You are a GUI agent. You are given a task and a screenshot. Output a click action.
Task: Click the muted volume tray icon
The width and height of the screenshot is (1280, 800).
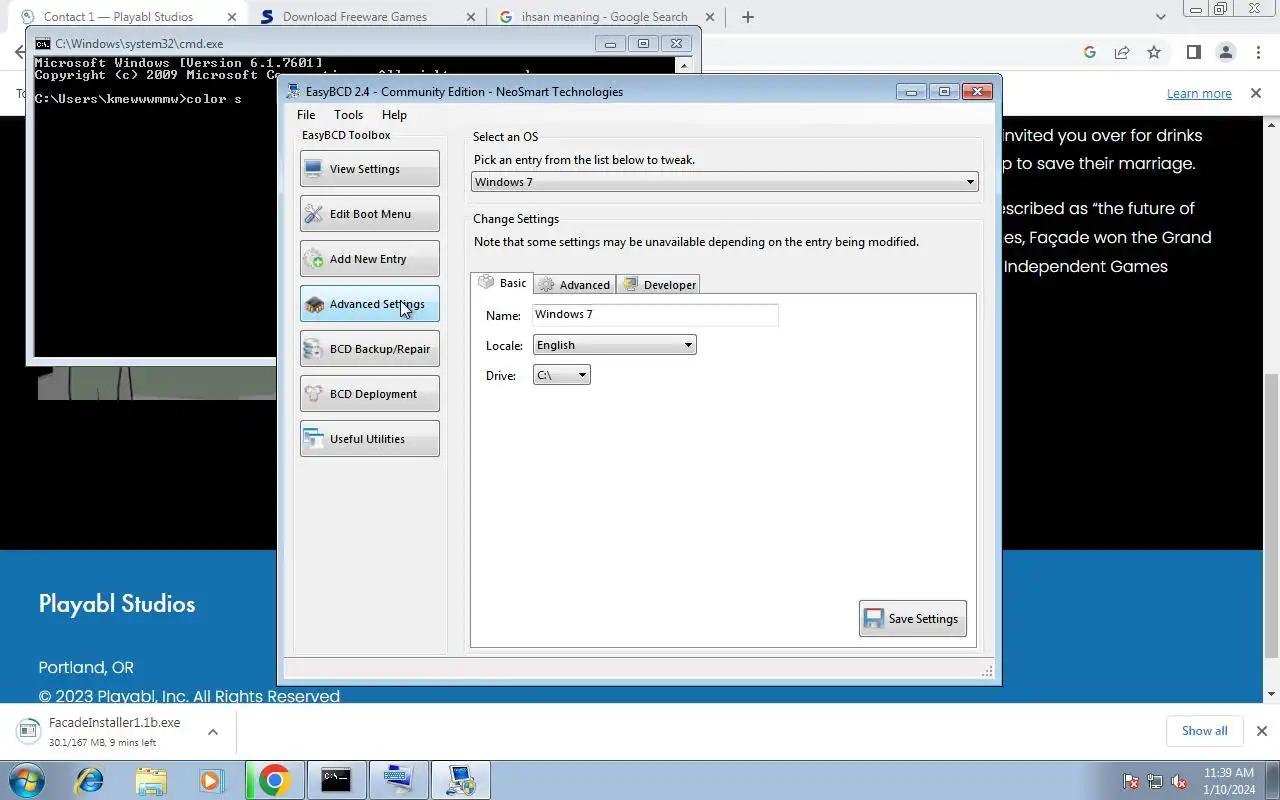1181,781
